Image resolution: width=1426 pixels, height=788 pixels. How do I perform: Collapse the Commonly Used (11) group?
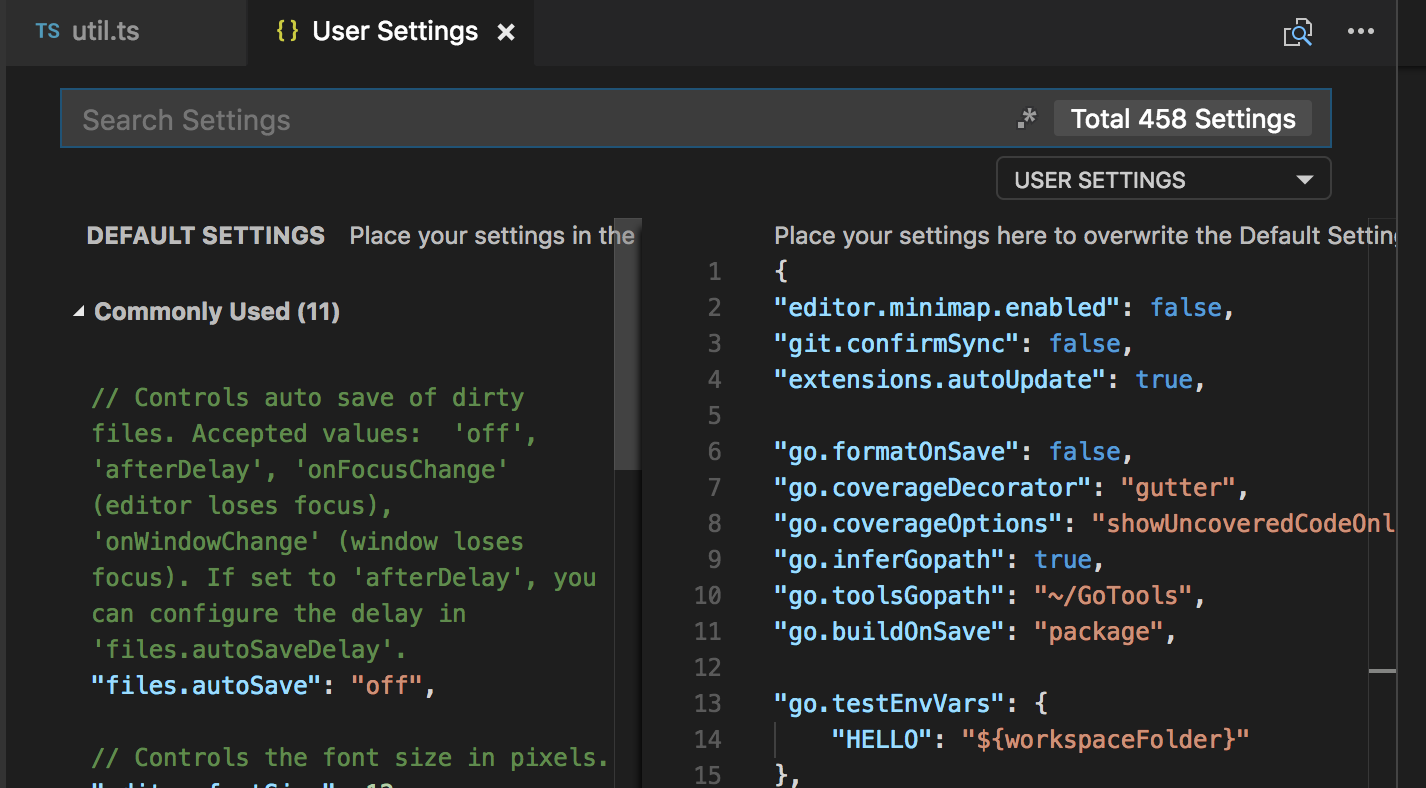point(79,312)
